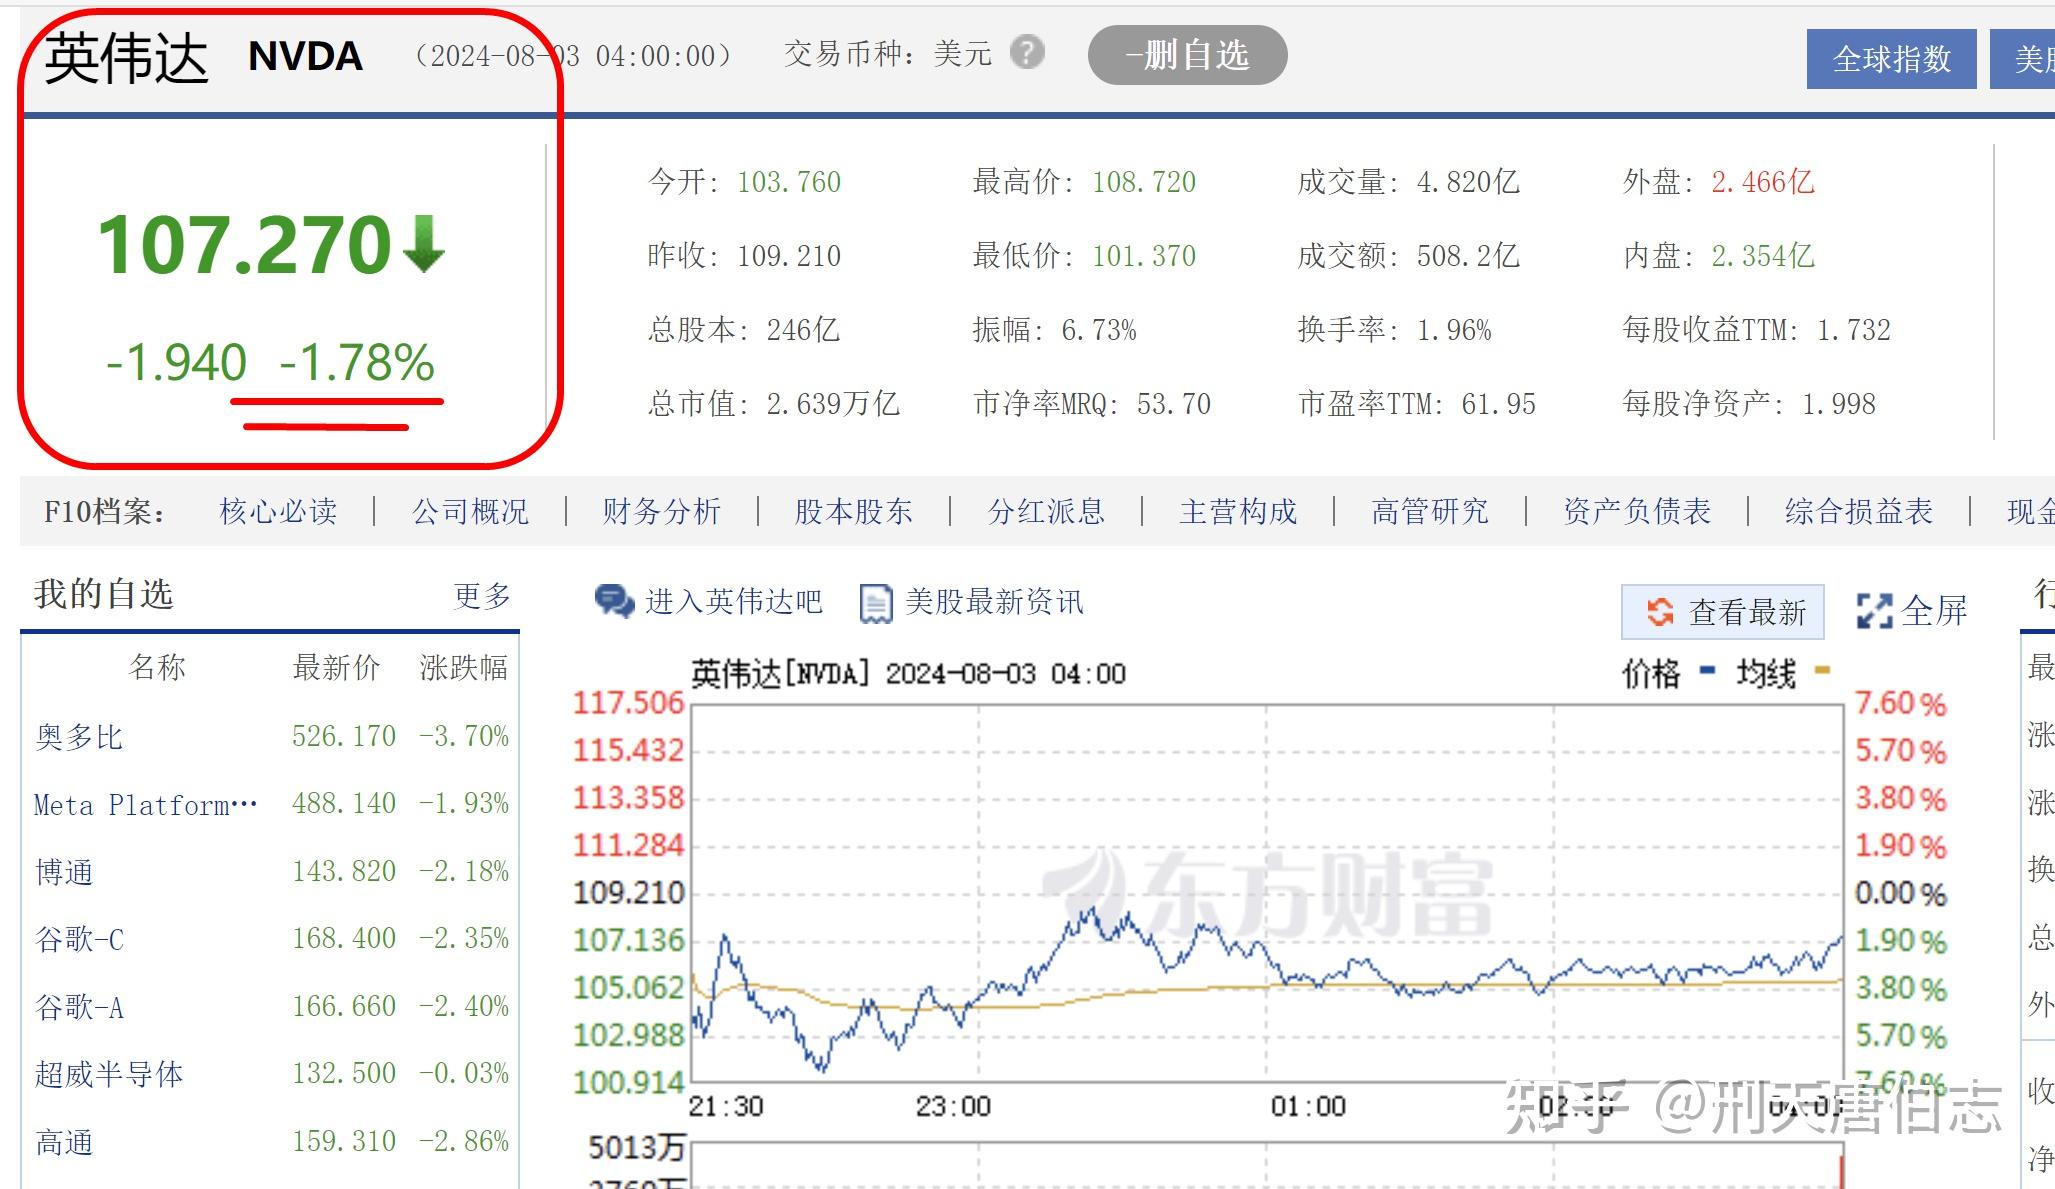The image size is (2055, 1189).
Task: Click 全屏 to enlarge chart
Action: pos(1934,611)
